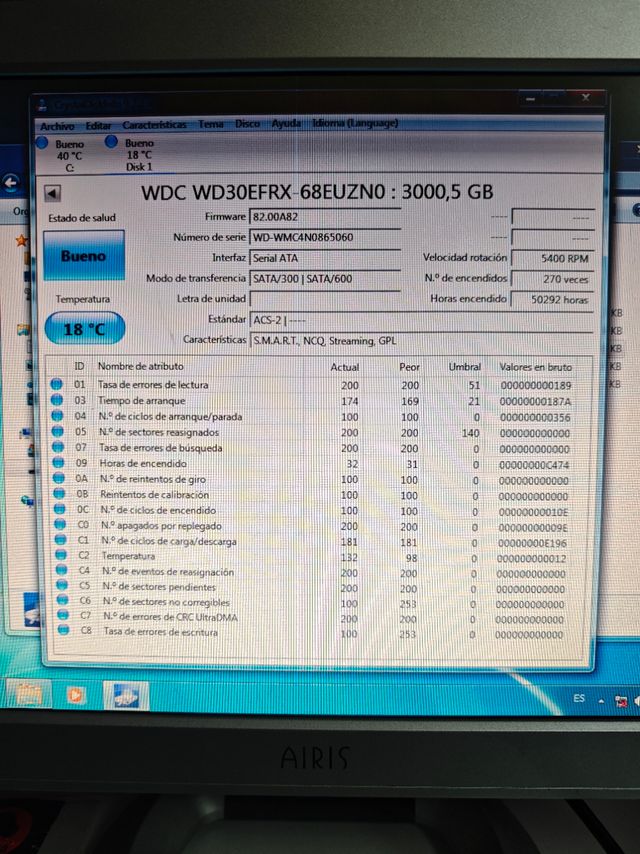The width and height of the screenshot is (640, 854).
Task: Click the Interfaz field Serial ATA
Action: [x=325, y=258]
